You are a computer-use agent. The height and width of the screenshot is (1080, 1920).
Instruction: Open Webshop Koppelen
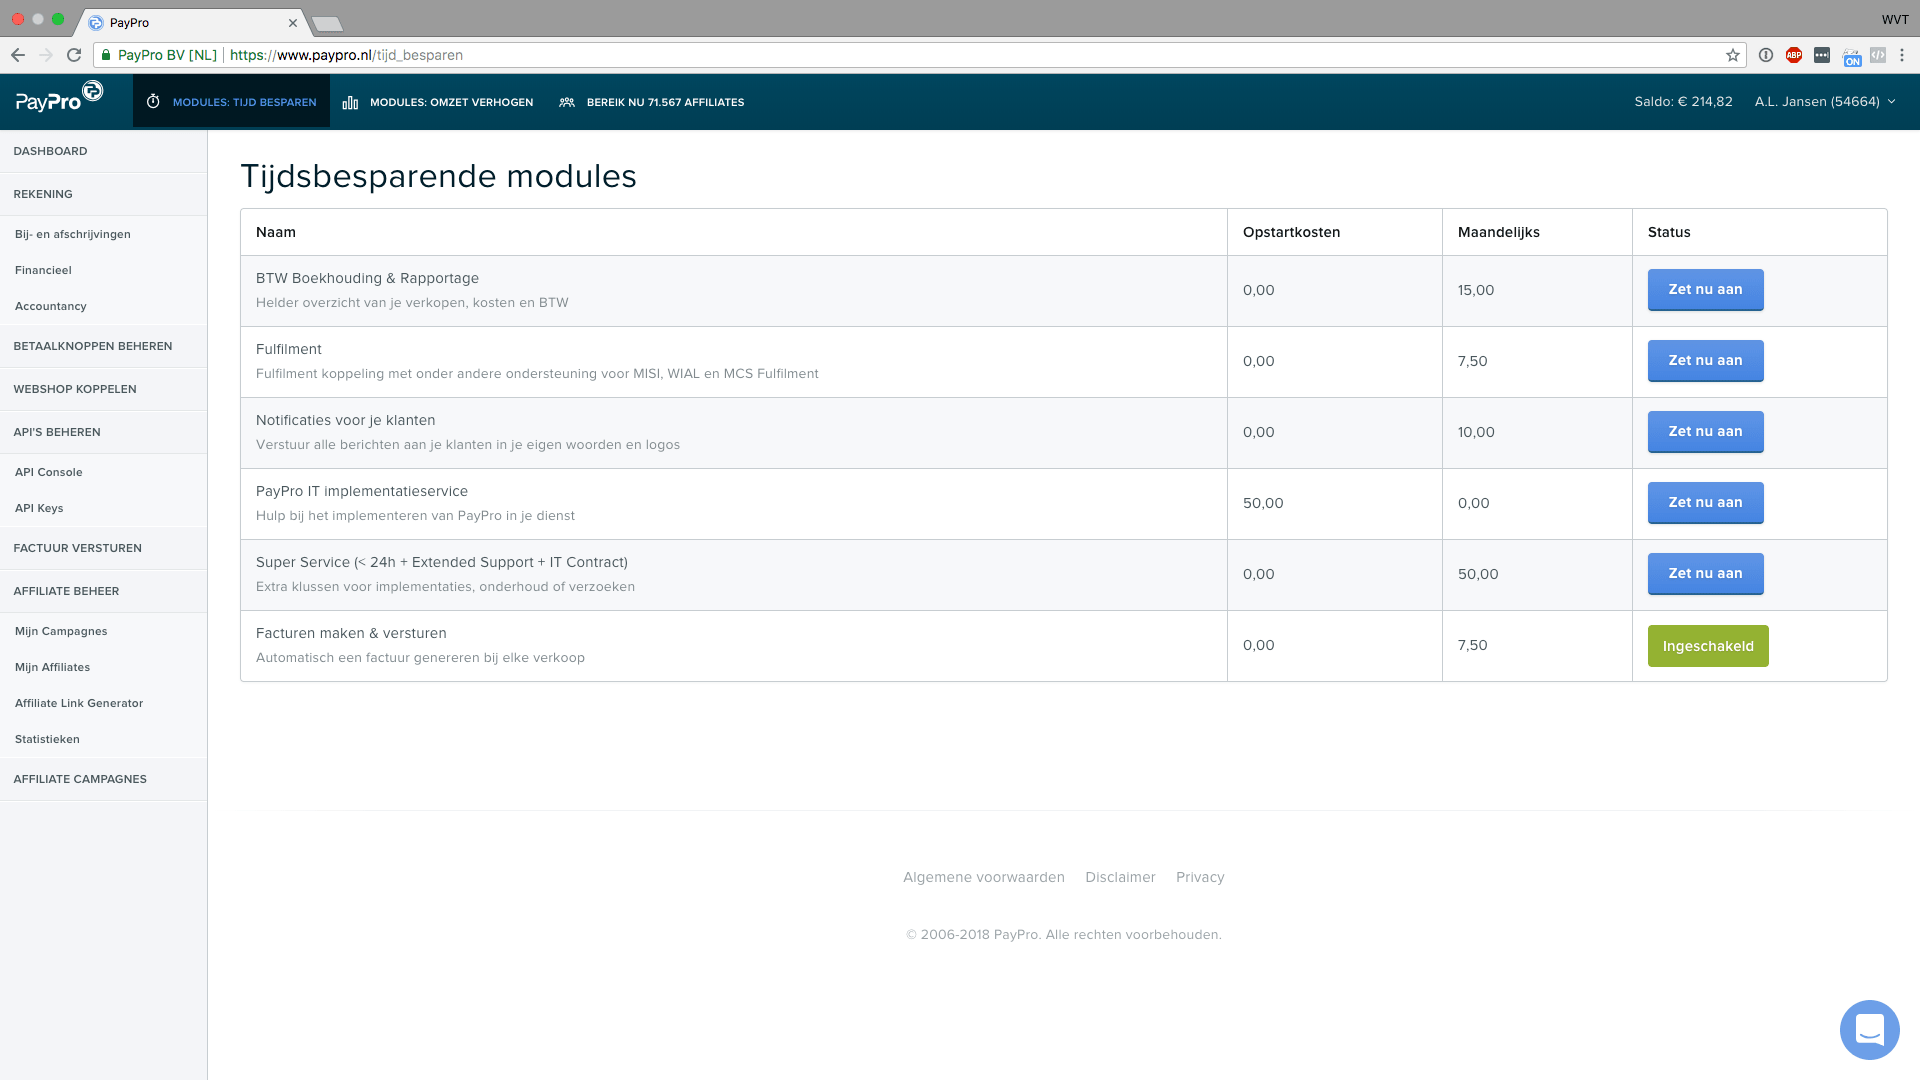pyautogui.click(x=103, y=389)
